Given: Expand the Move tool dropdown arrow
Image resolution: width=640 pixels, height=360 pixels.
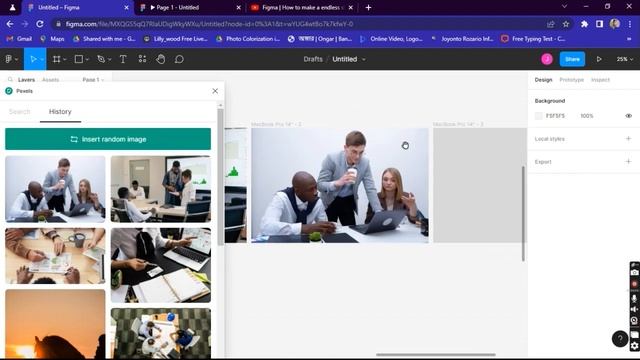Looking at the screenshot, I should (42, 60).
